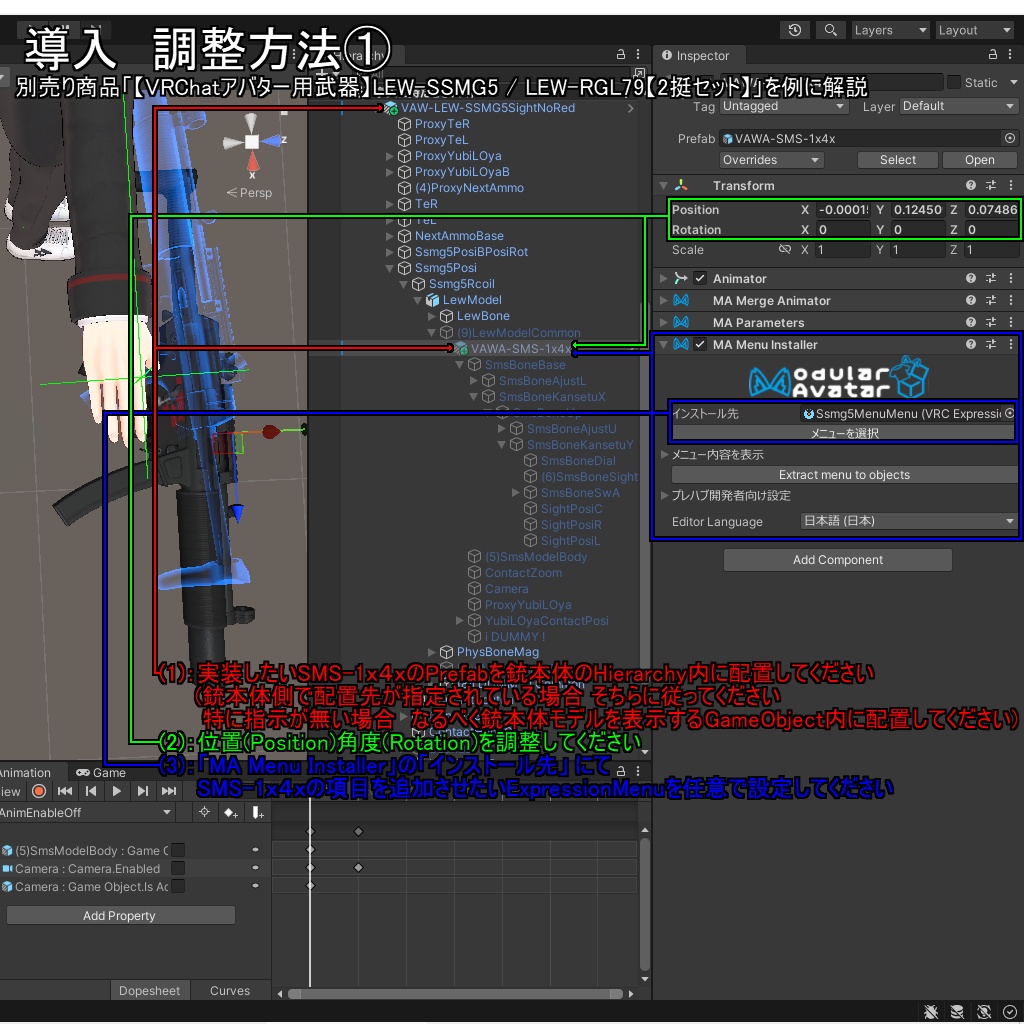Screen dimensions: 1024x1024
Task: Open VAW-LEW-SSMG5SightNoRed prefab arrow
Action: tap(630, 108)
